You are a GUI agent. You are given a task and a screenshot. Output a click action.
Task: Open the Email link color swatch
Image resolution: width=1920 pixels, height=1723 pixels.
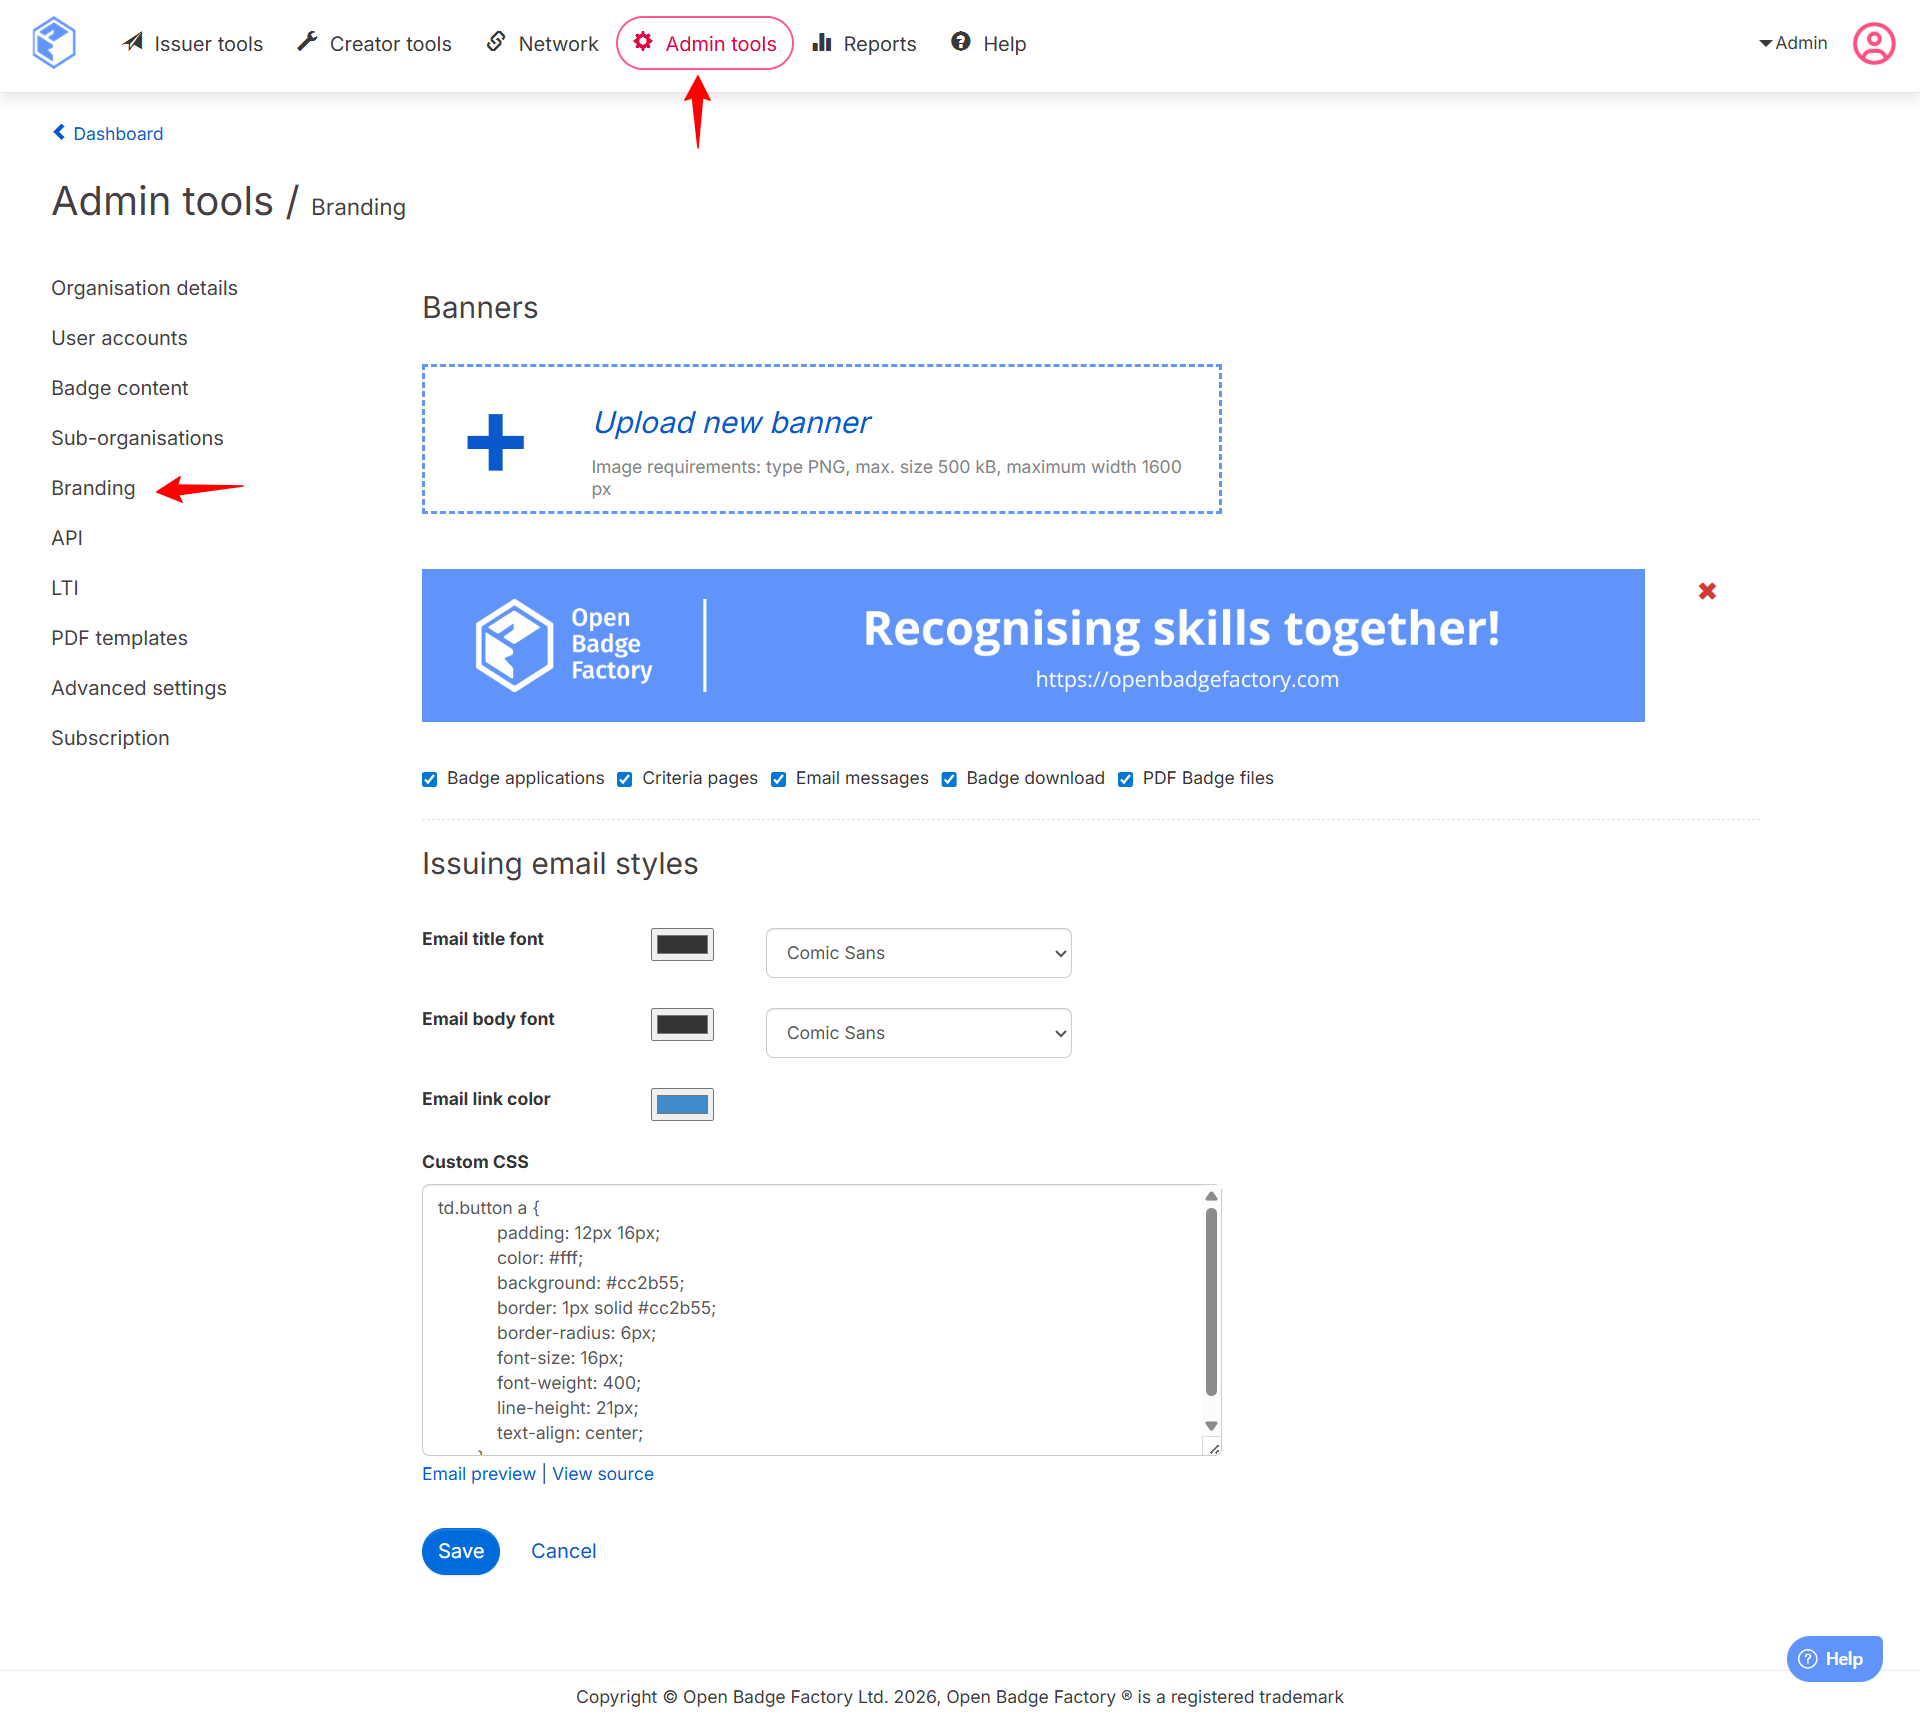(x=682, y=1104)
